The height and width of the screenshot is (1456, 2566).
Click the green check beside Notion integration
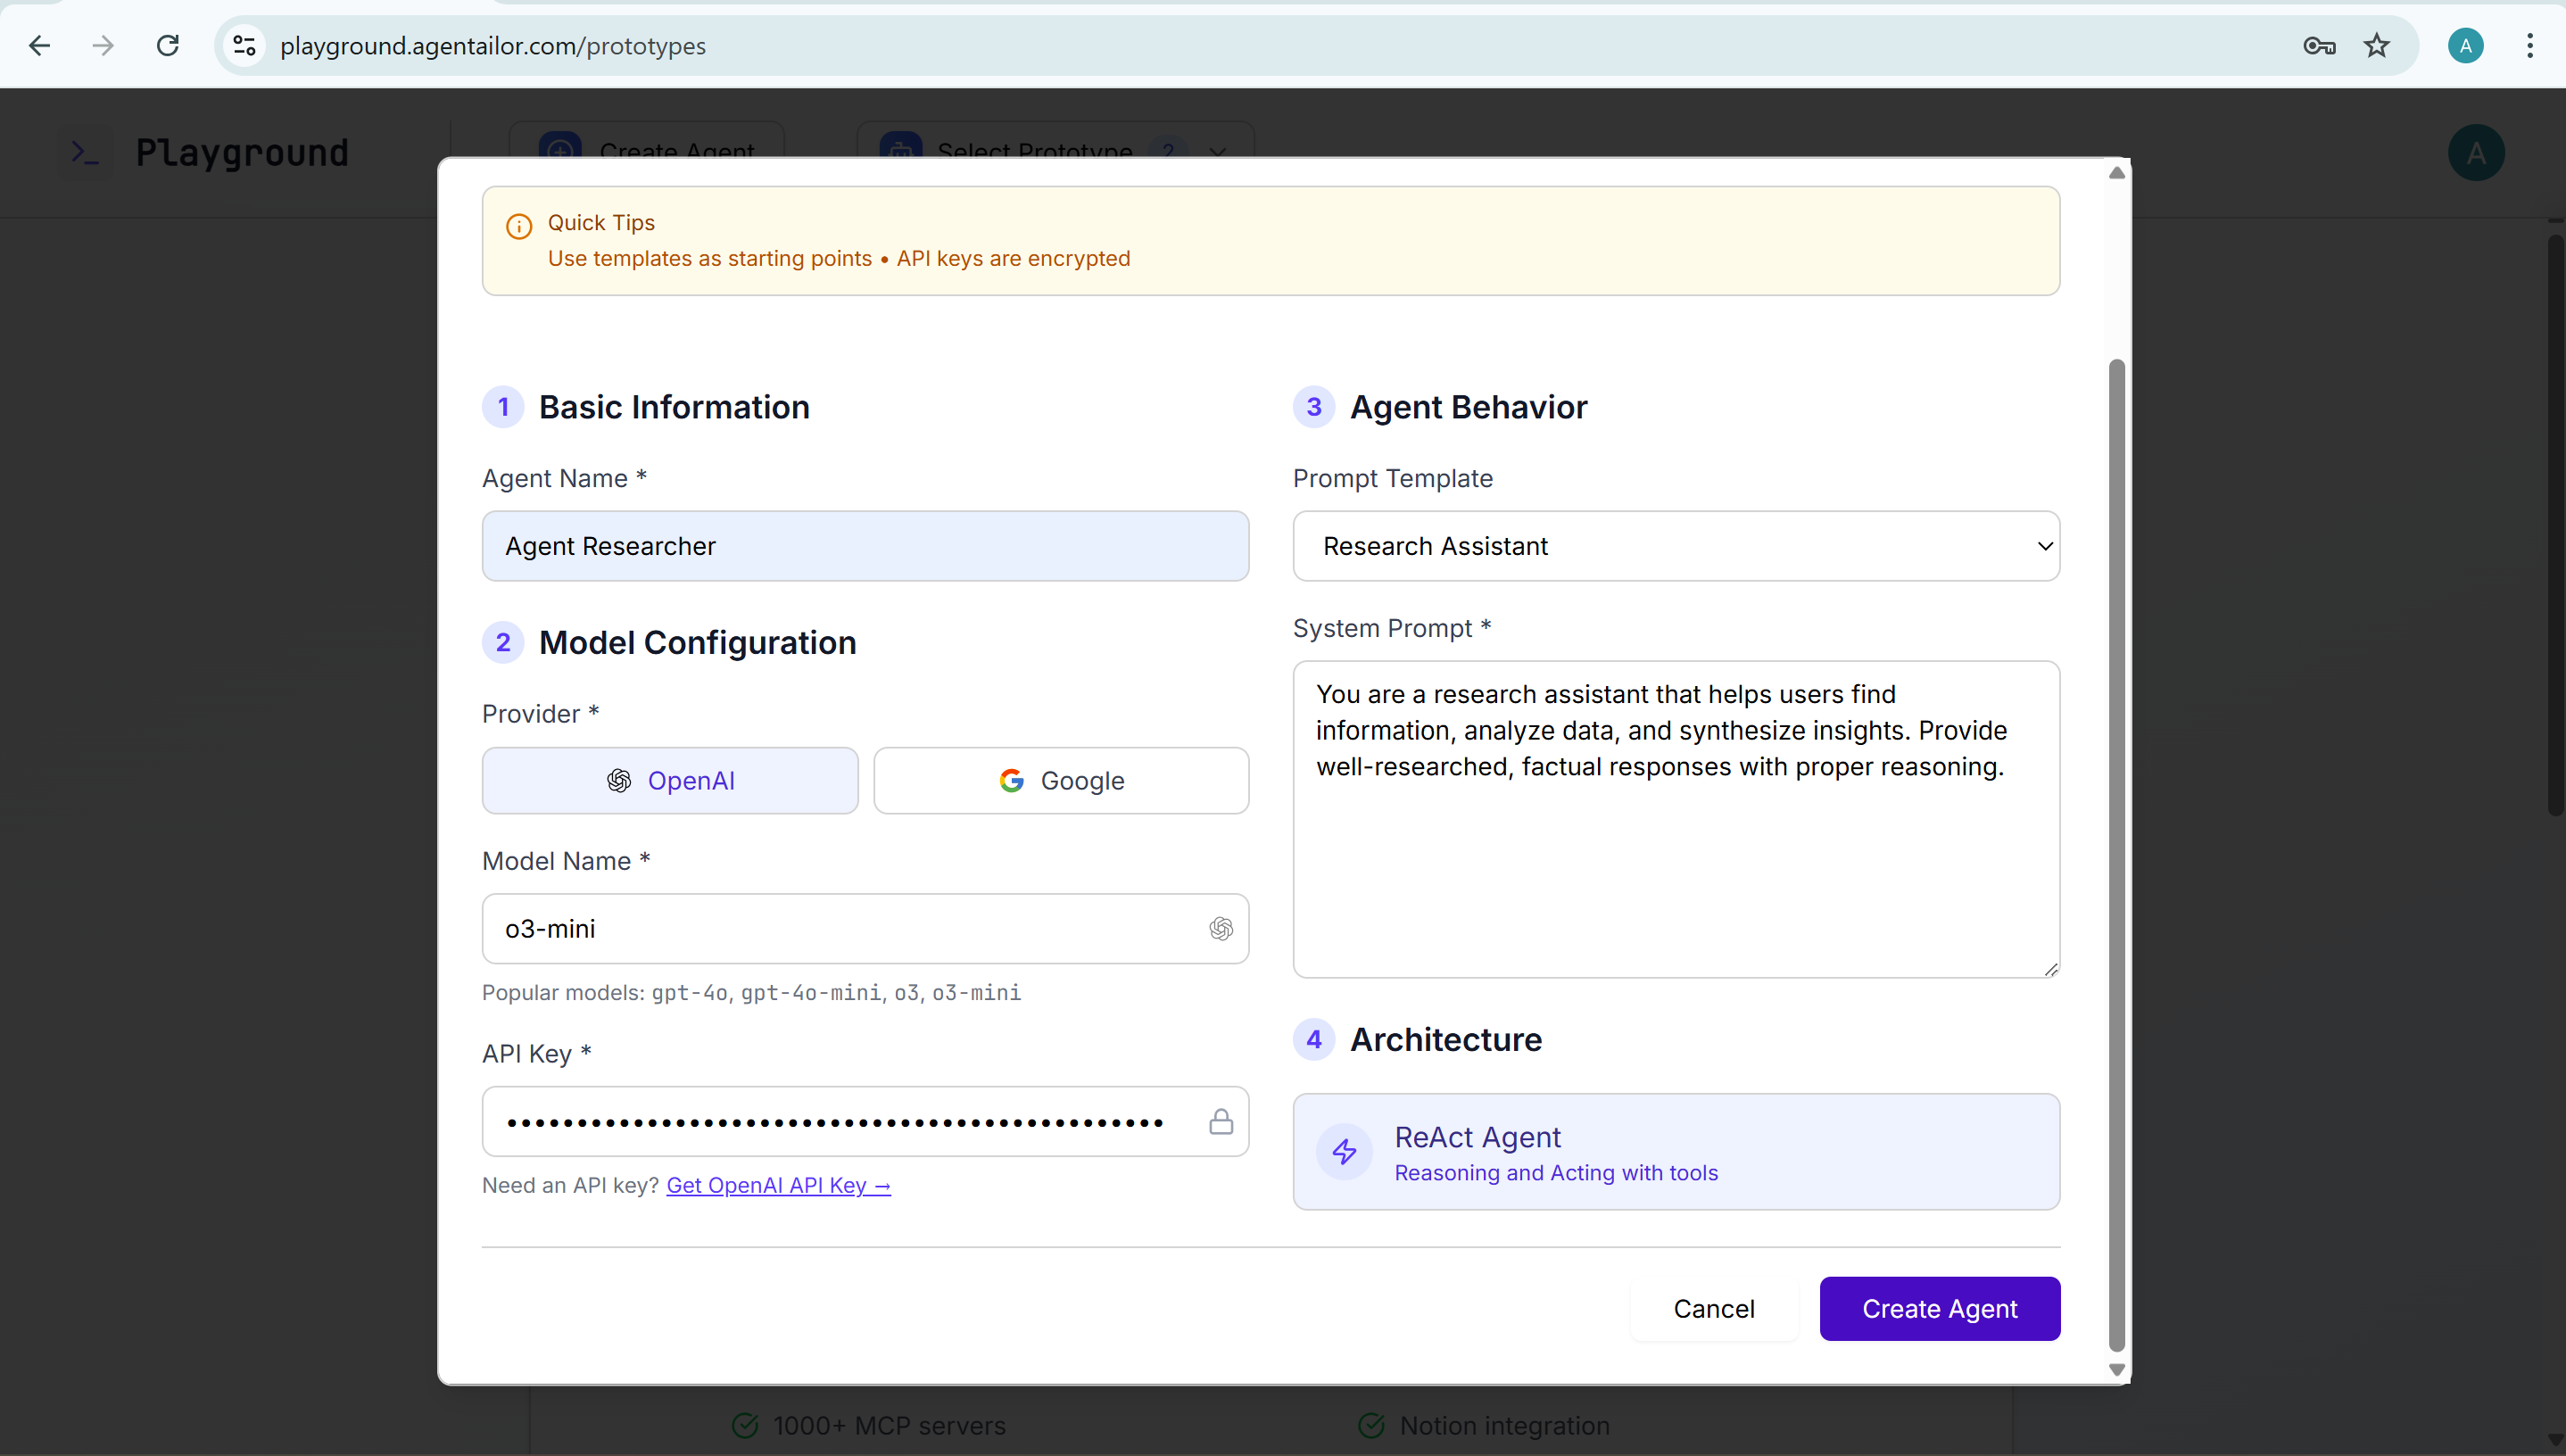pyautogui.click(x=1372, y=1425)
